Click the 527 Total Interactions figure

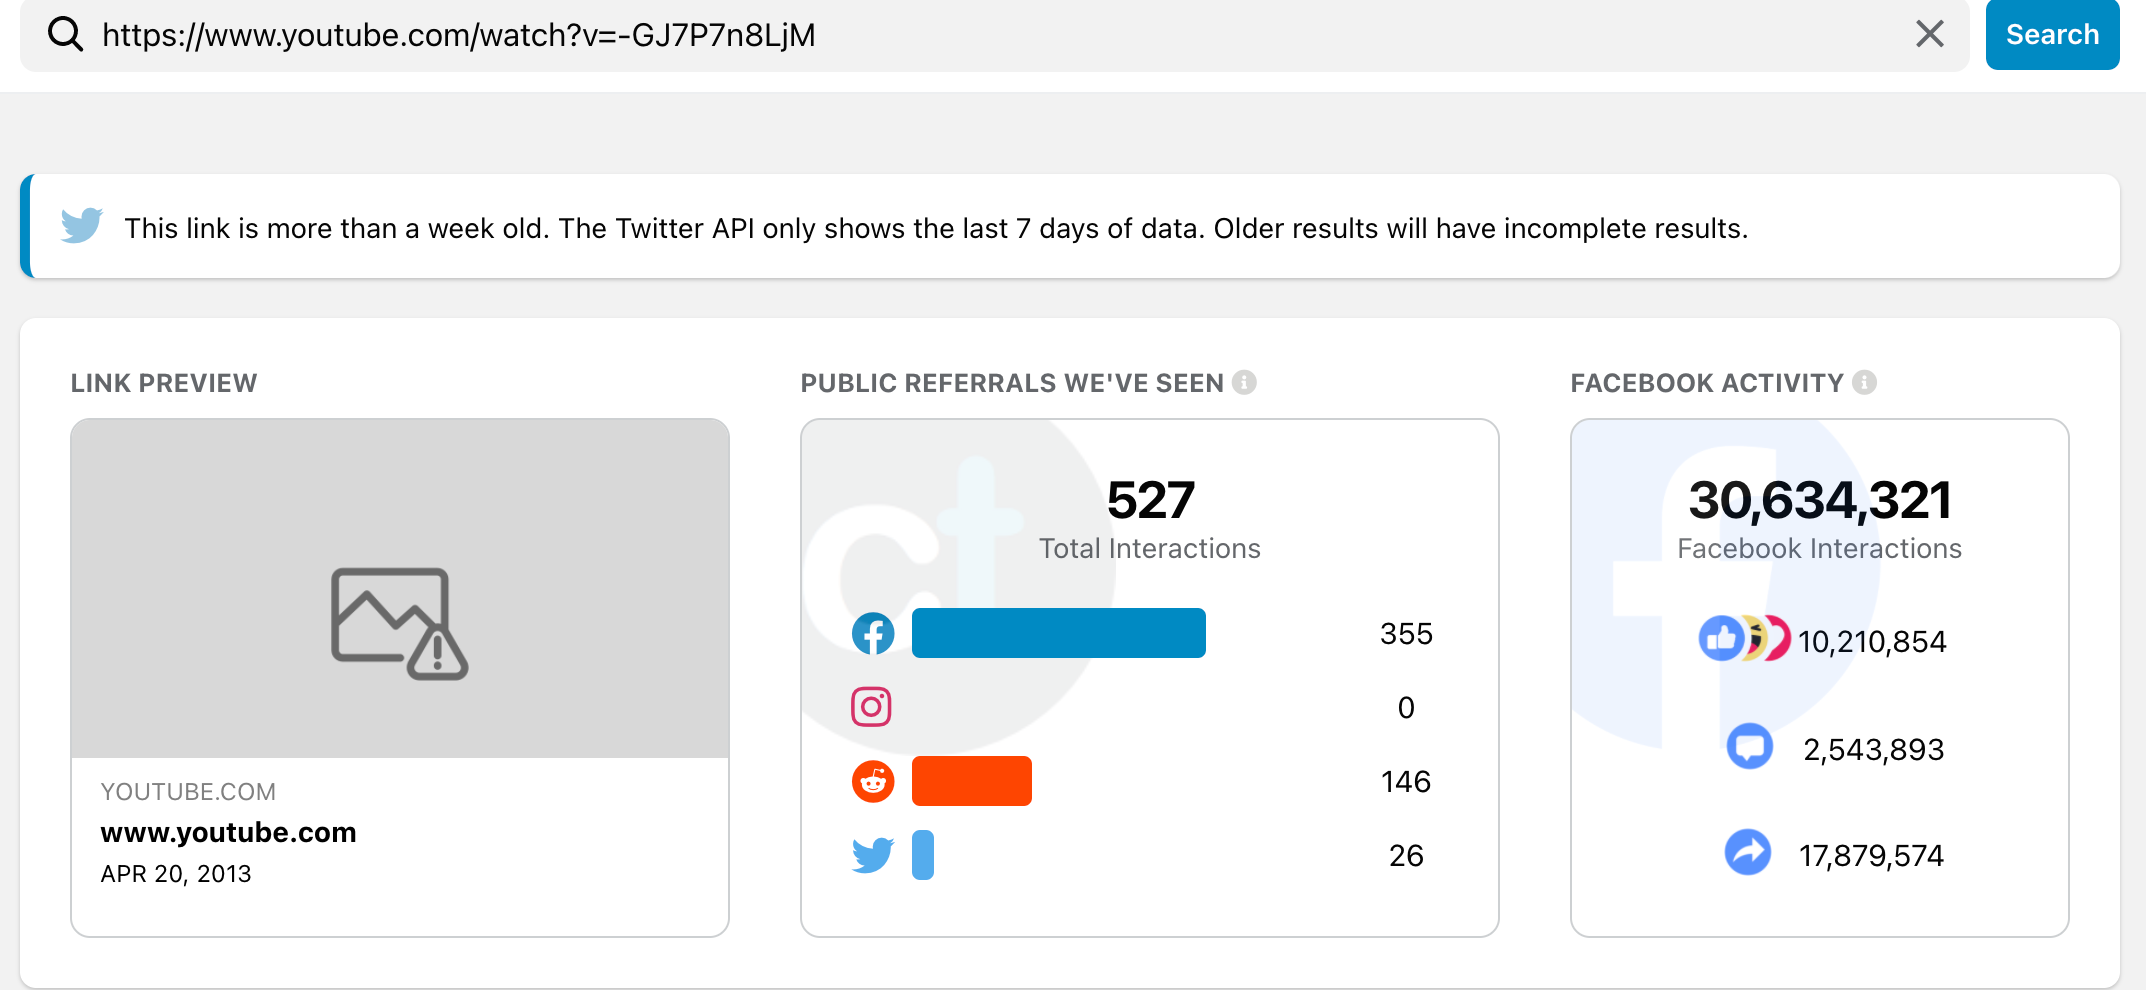click(1150, 500)
